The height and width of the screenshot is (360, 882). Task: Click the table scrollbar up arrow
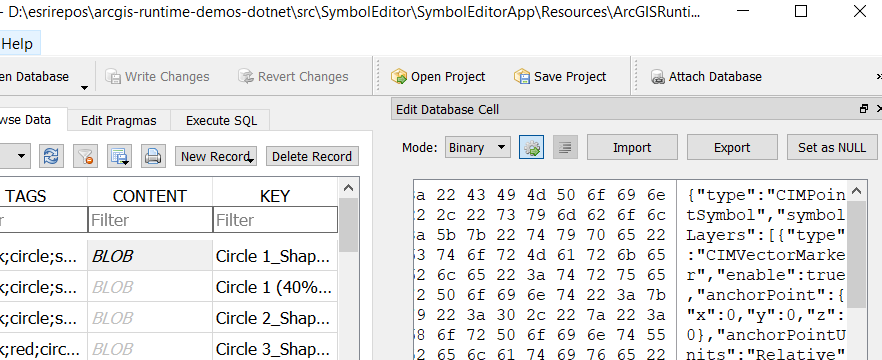pos(348,188)
